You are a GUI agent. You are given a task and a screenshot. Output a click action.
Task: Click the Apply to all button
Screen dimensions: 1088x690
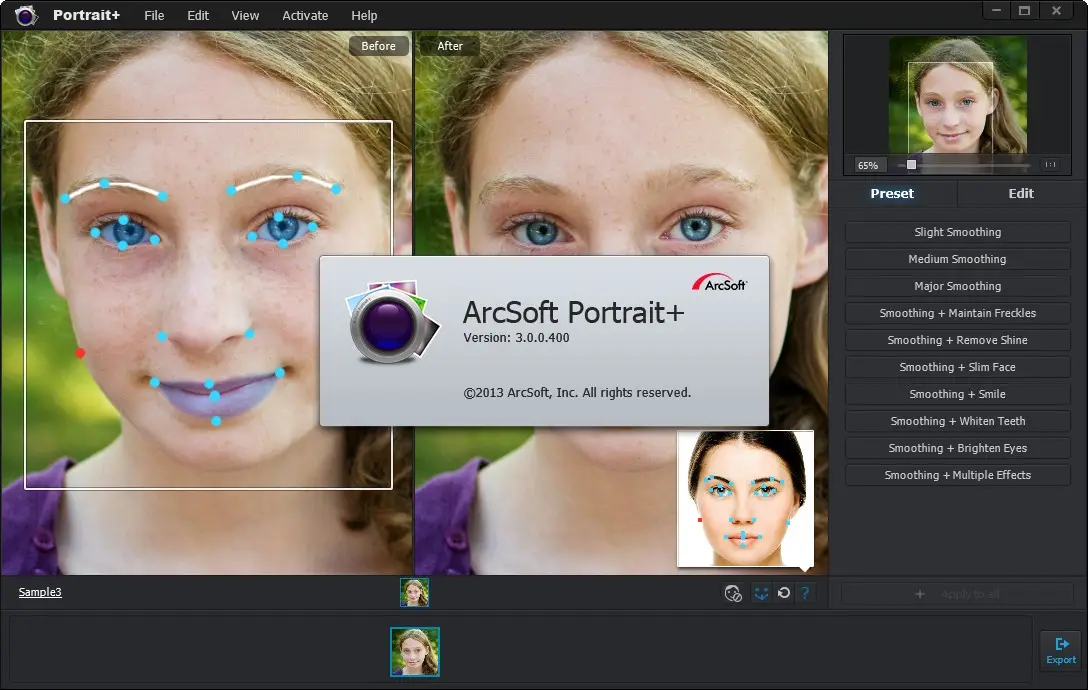click(958, 594)
